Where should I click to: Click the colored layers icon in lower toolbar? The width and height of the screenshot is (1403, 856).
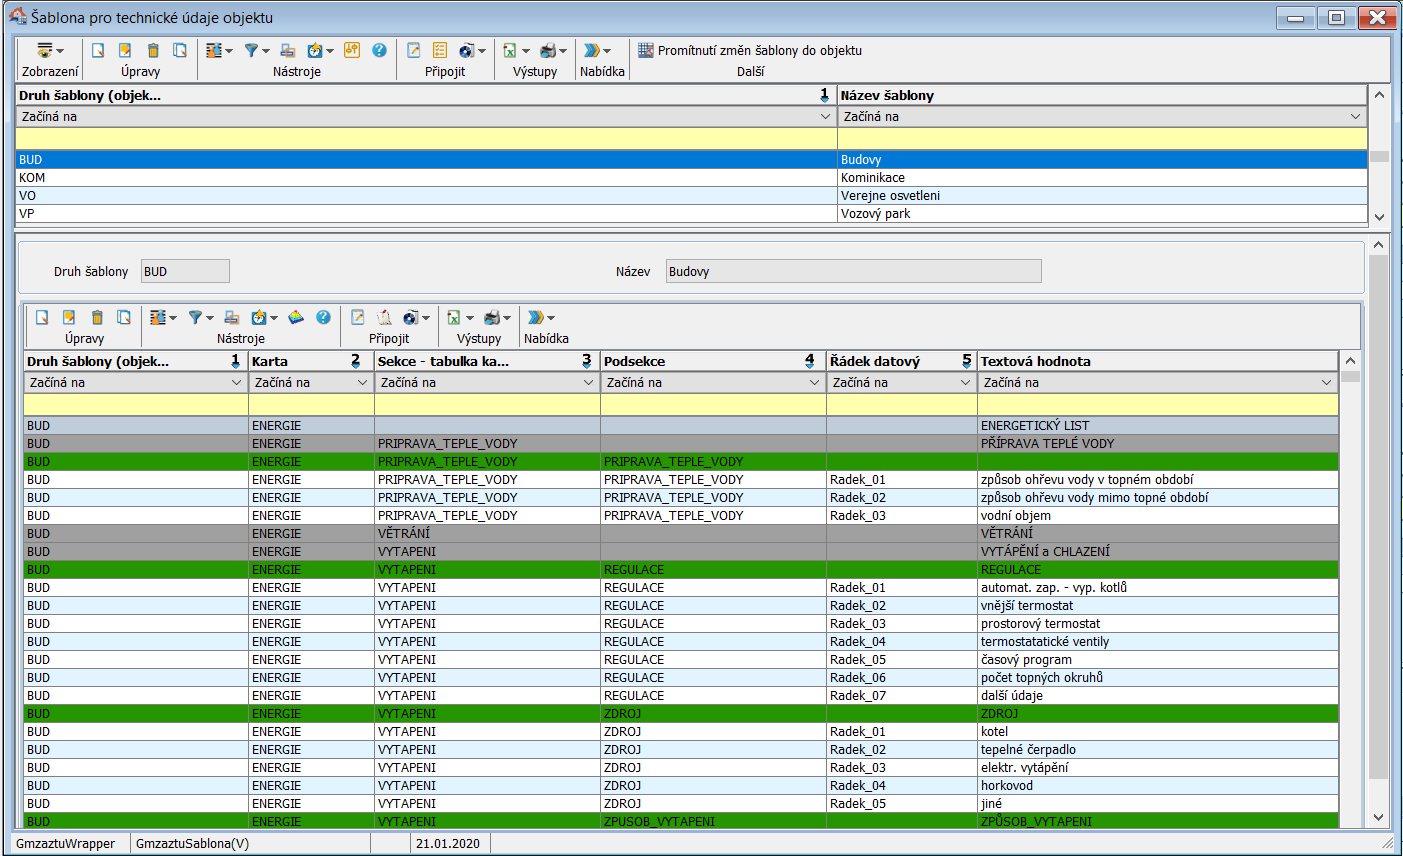[x=296, y=318]
